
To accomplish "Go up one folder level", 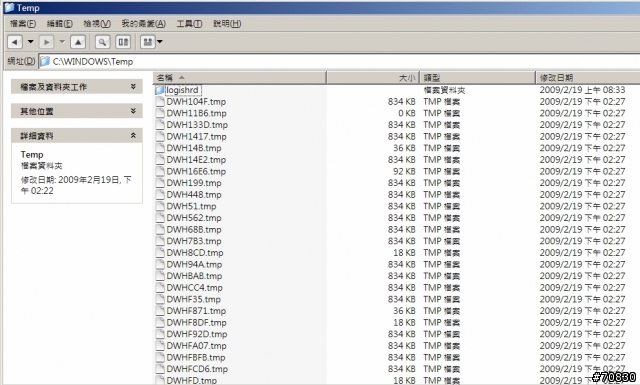I will pyautogui.click(x=78, y=42).
